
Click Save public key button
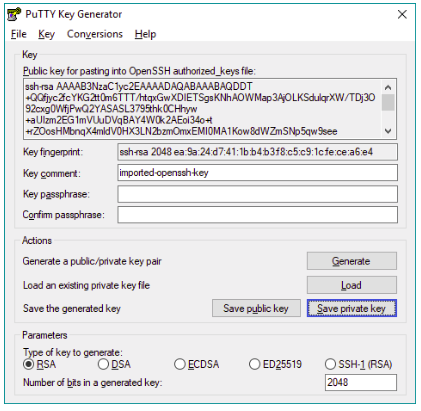(x=256, y=308)
